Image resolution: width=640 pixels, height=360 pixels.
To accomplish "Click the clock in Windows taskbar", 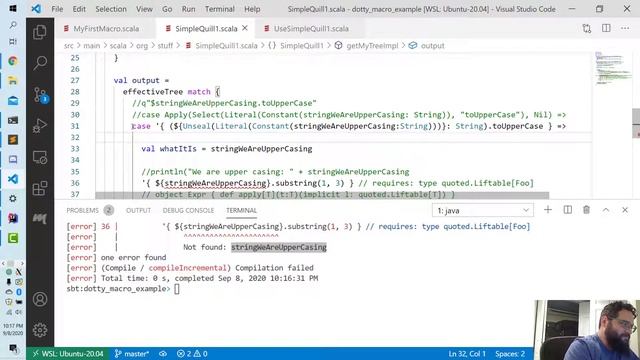I will 13,329.
